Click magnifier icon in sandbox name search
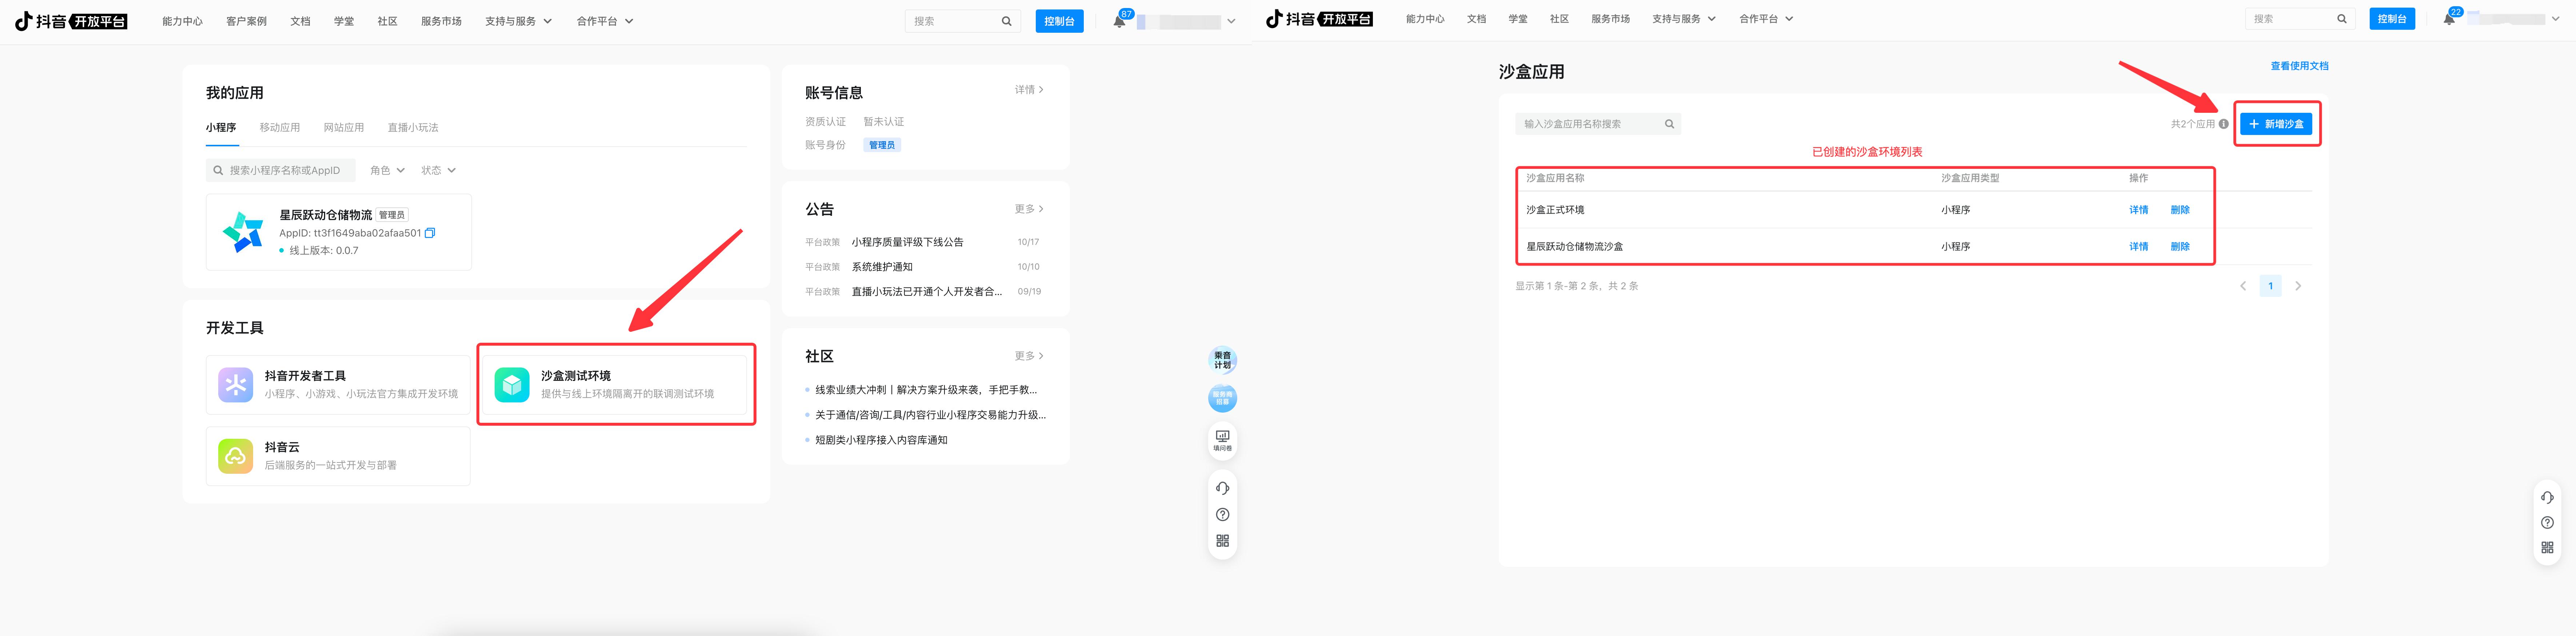2576x636 pixels. (x=1669, y=124)
